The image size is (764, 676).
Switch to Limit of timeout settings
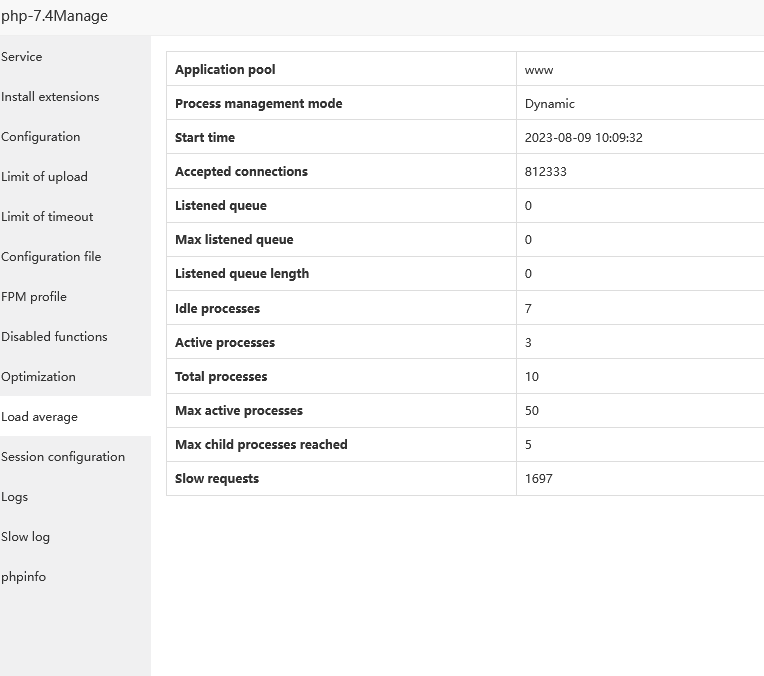tap(47, 217)
